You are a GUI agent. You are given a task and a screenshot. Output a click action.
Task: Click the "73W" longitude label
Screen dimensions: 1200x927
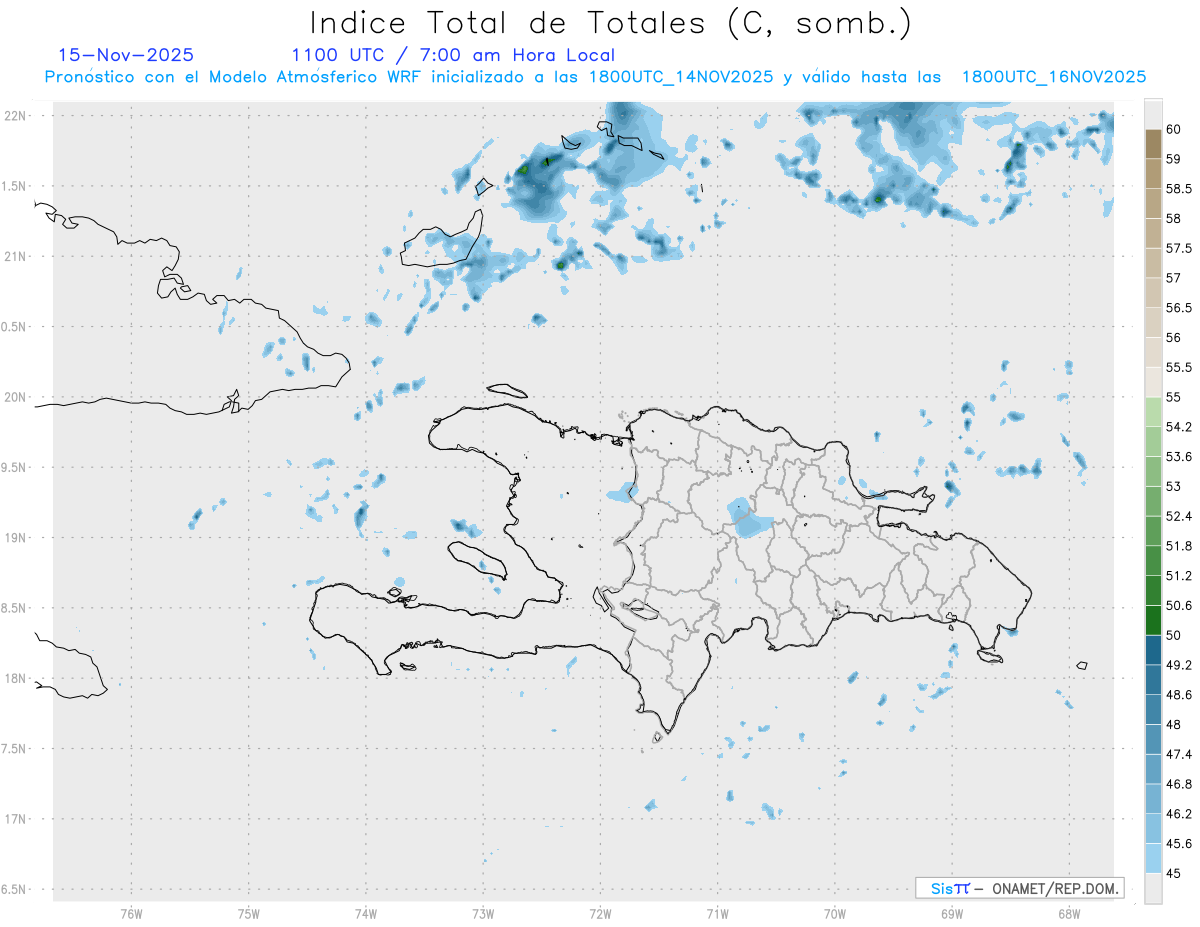(483, 914)
